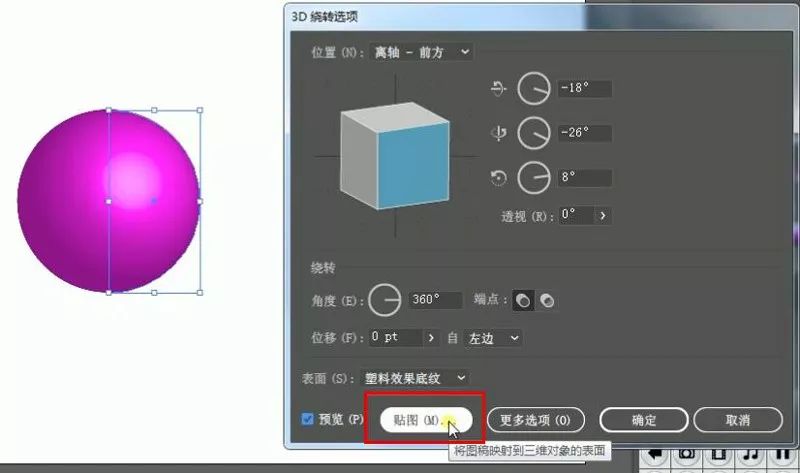Toggle the 预览 preview checkbox

point(308,419)
